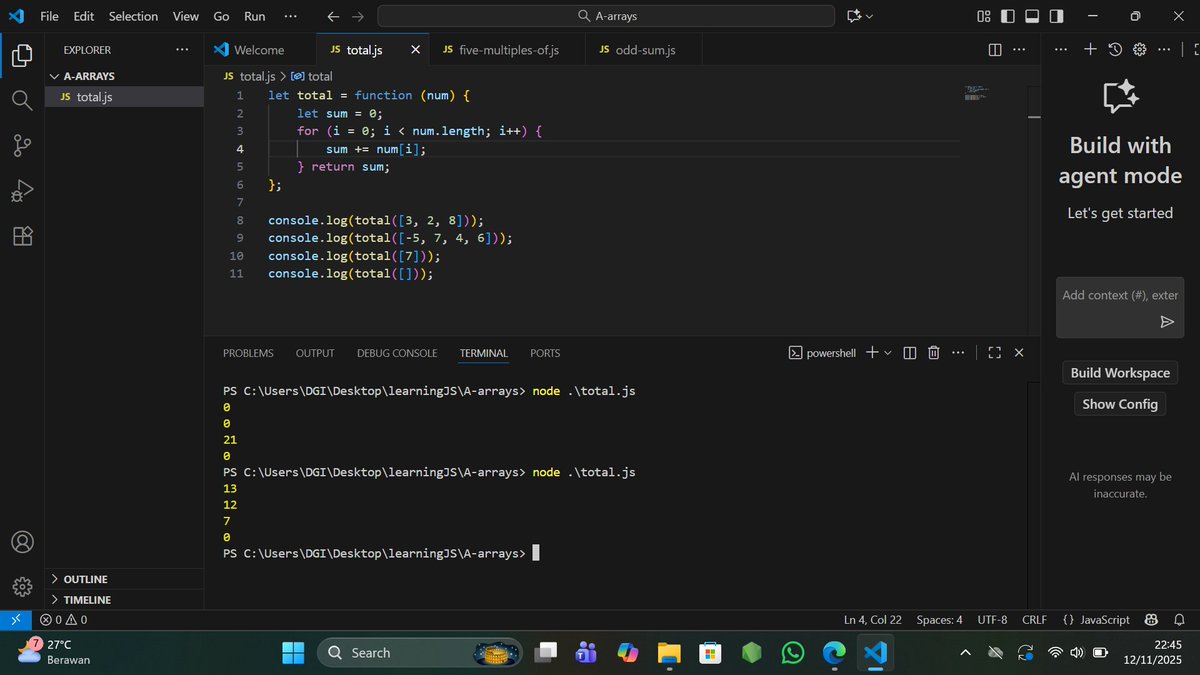Split the editor using the split icon
Image resolution: width=1200 pixels, height=675 pixels.
tap(993, 49)
